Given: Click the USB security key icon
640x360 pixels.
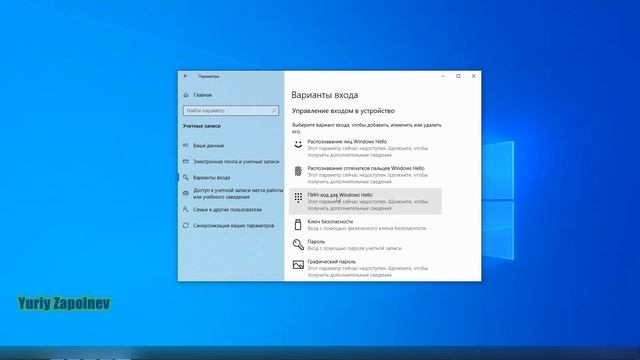Looking at the screenshot, I should tap(298, 224).
